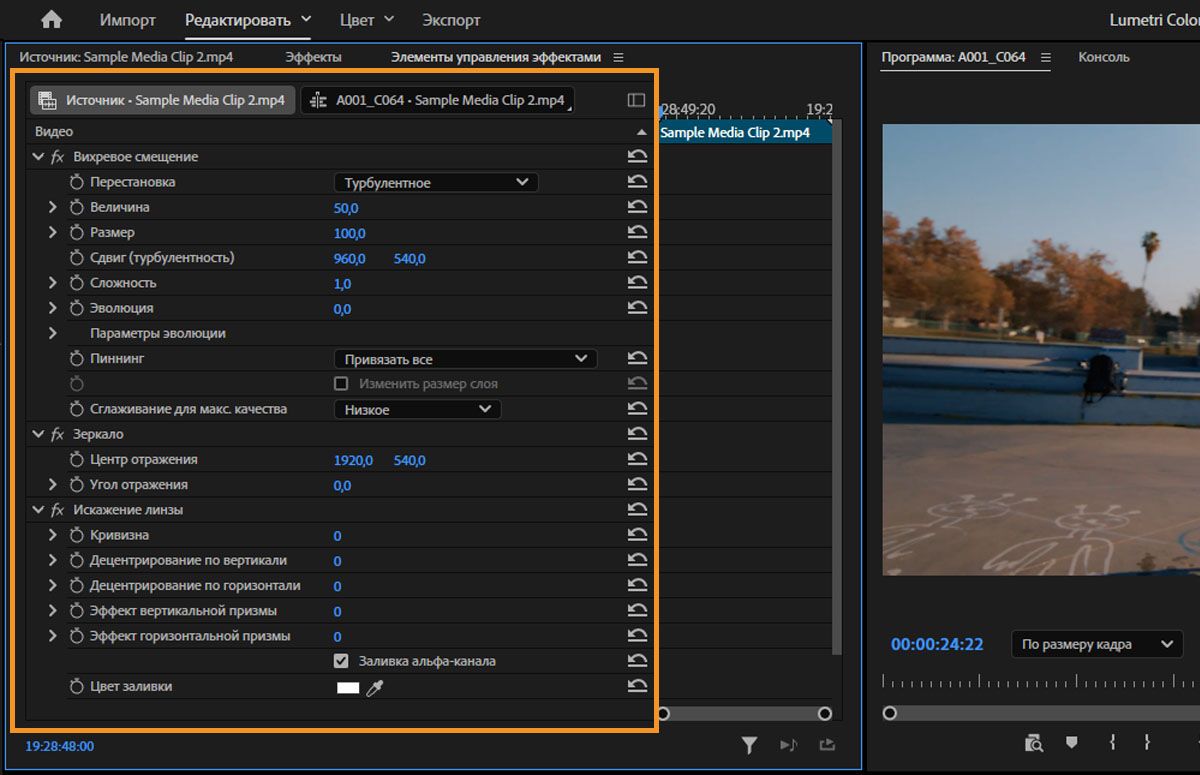
Task: Select the Sample Media Clip 2.mp4 timeline clip bar
Action: click(x=745, y=132)
